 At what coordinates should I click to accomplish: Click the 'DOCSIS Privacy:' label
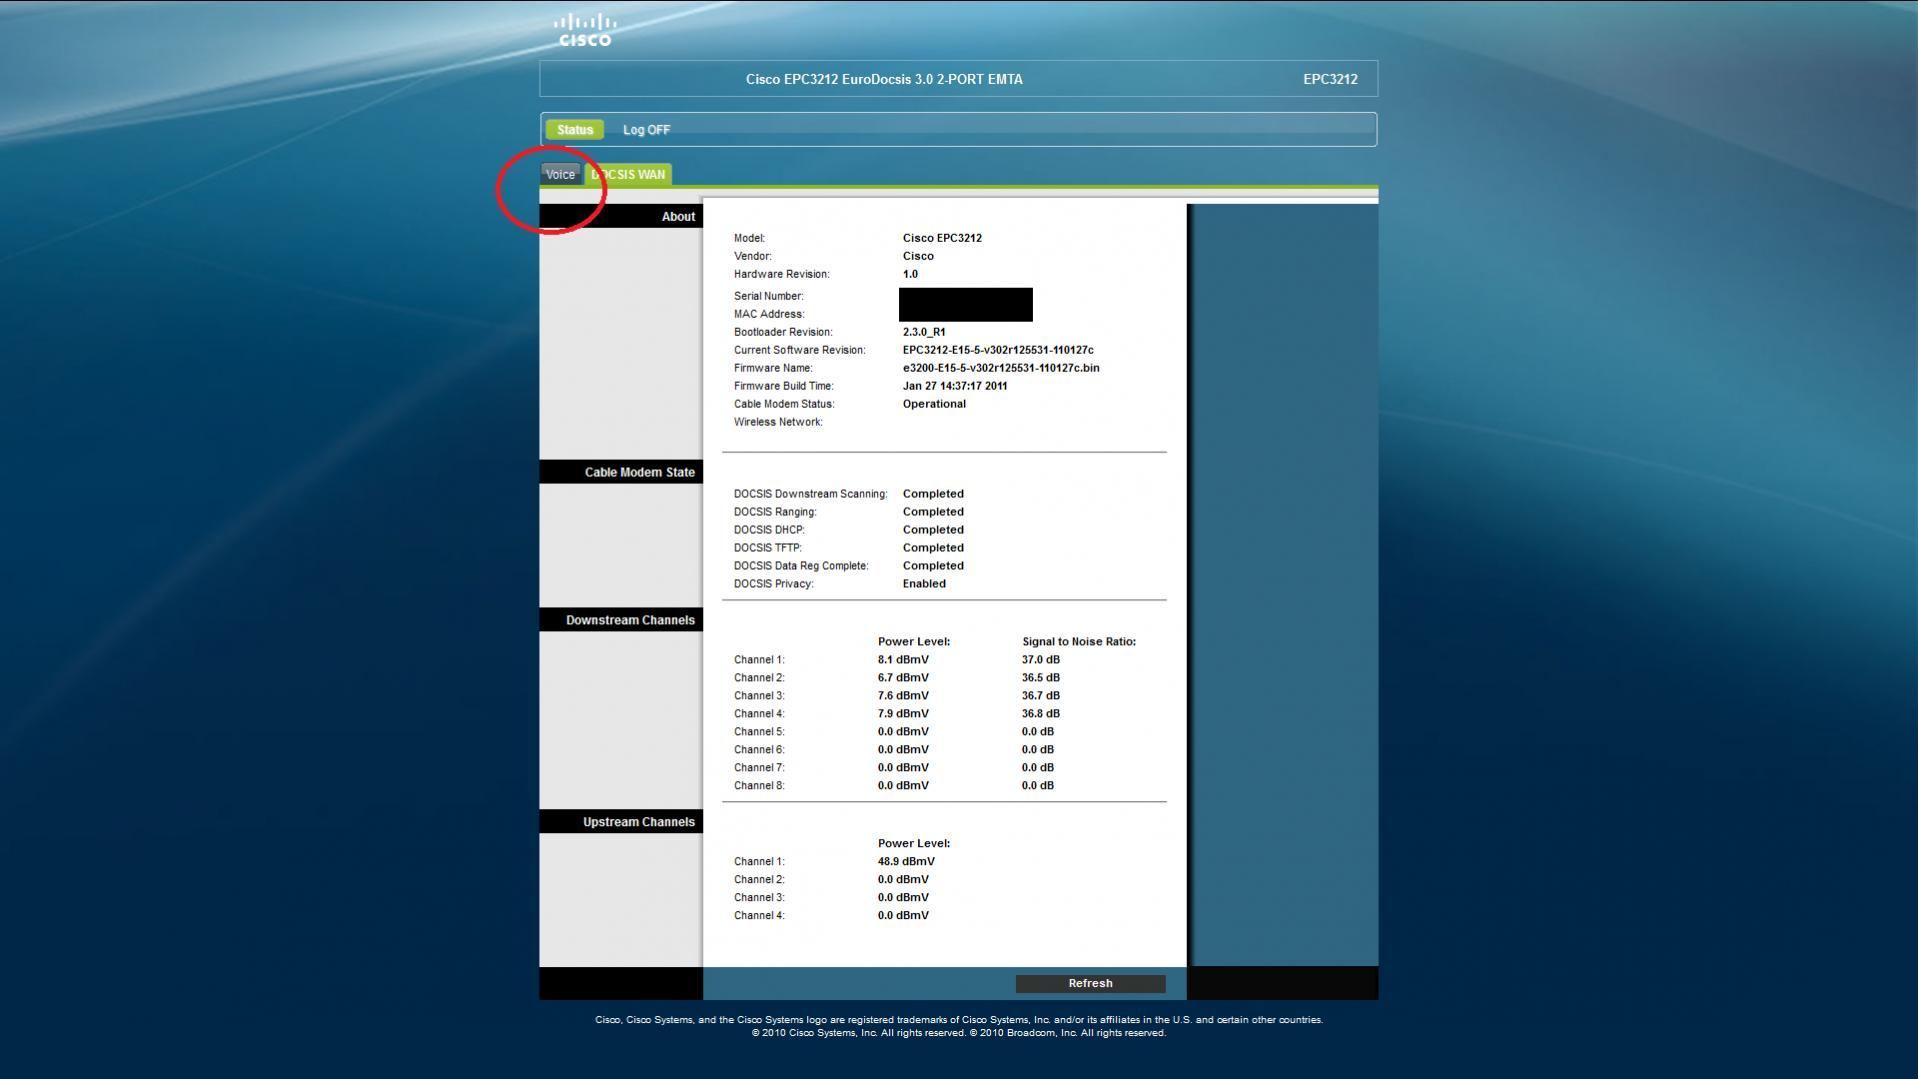(774, 584)
